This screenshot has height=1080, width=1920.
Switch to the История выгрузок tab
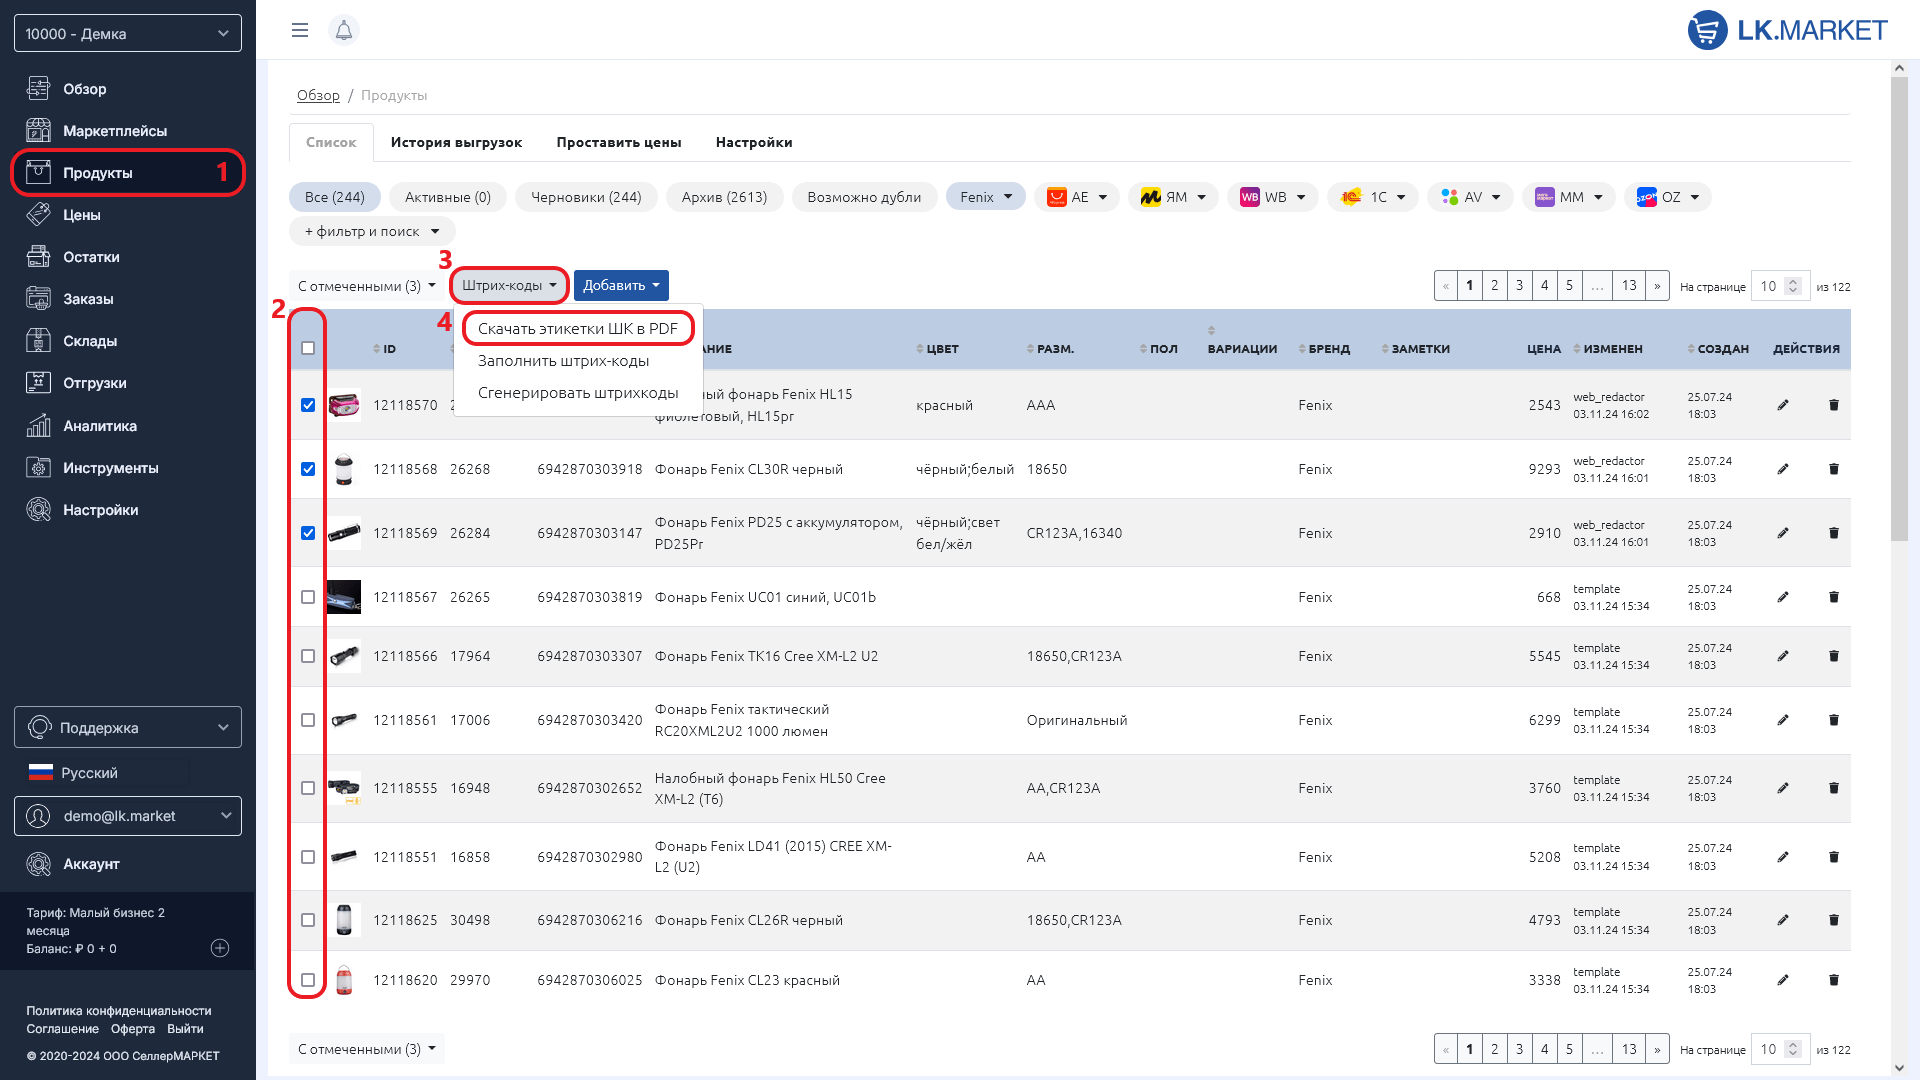[x=456, y=142]
